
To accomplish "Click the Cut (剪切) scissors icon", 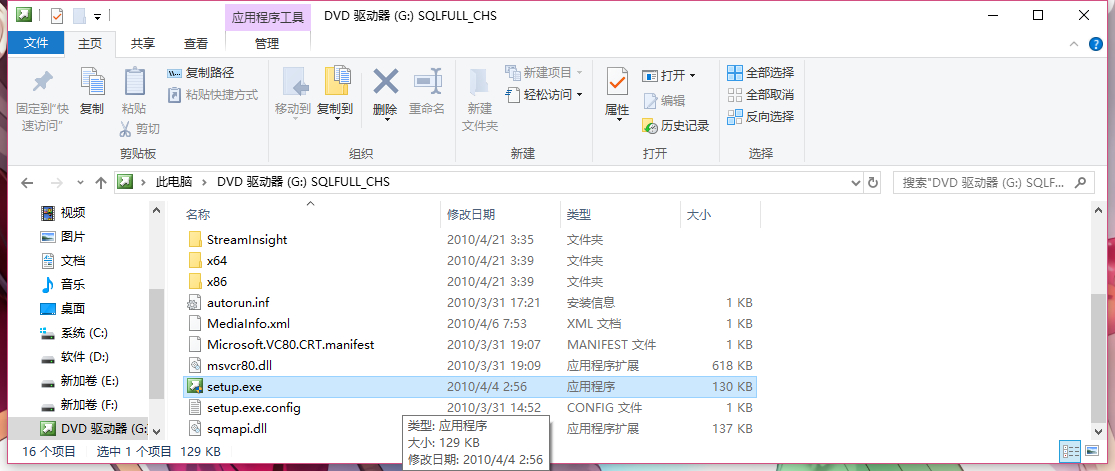I will tap(125, 129).
